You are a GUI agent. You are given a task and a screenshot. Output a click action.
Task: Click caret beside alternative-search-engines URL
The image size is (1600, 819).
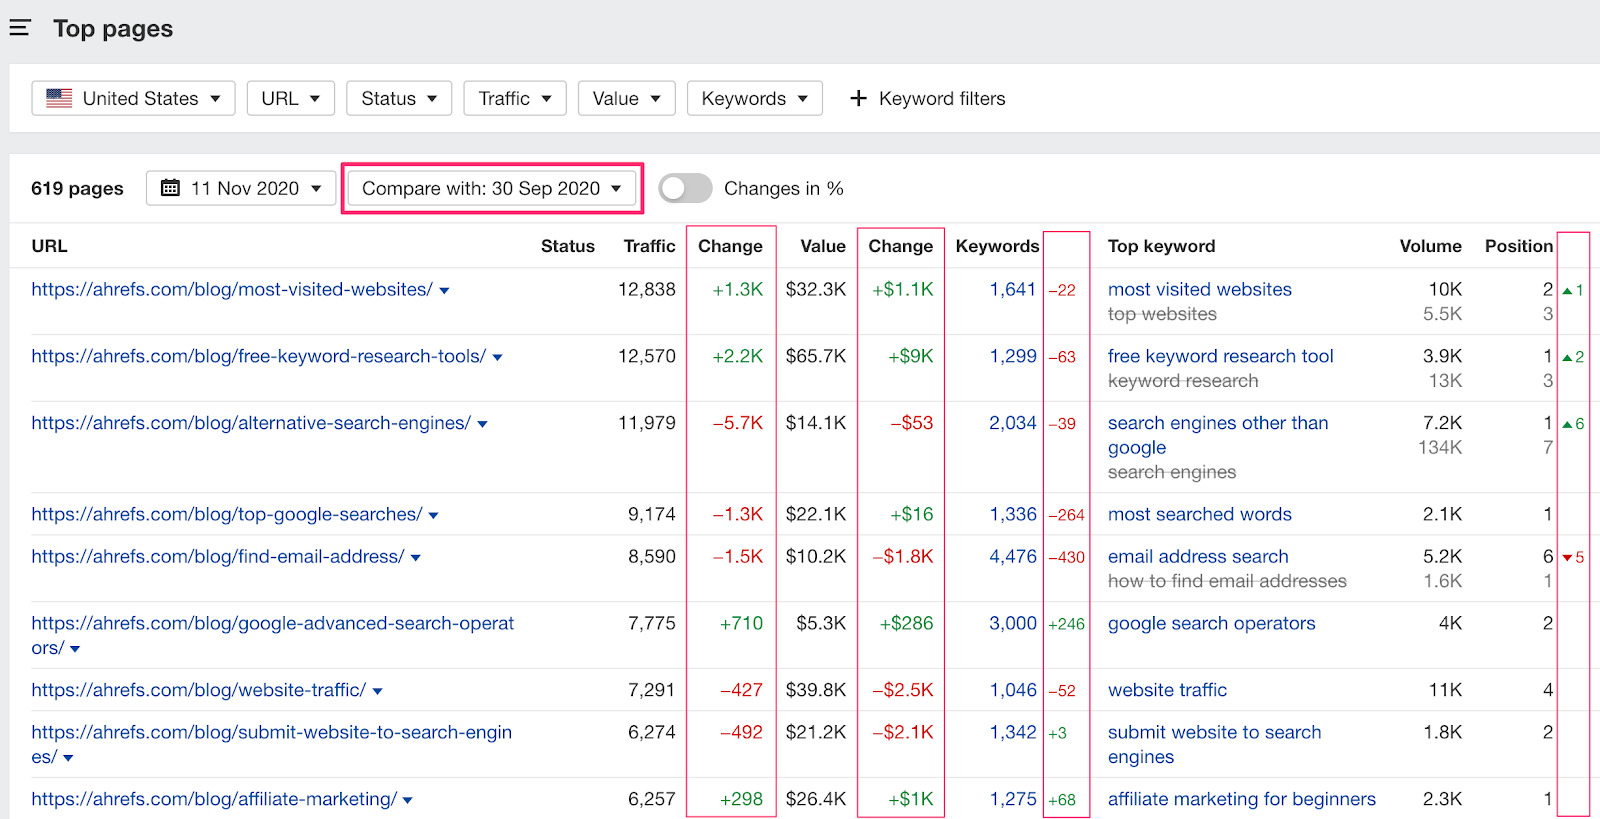pos(483,425)
